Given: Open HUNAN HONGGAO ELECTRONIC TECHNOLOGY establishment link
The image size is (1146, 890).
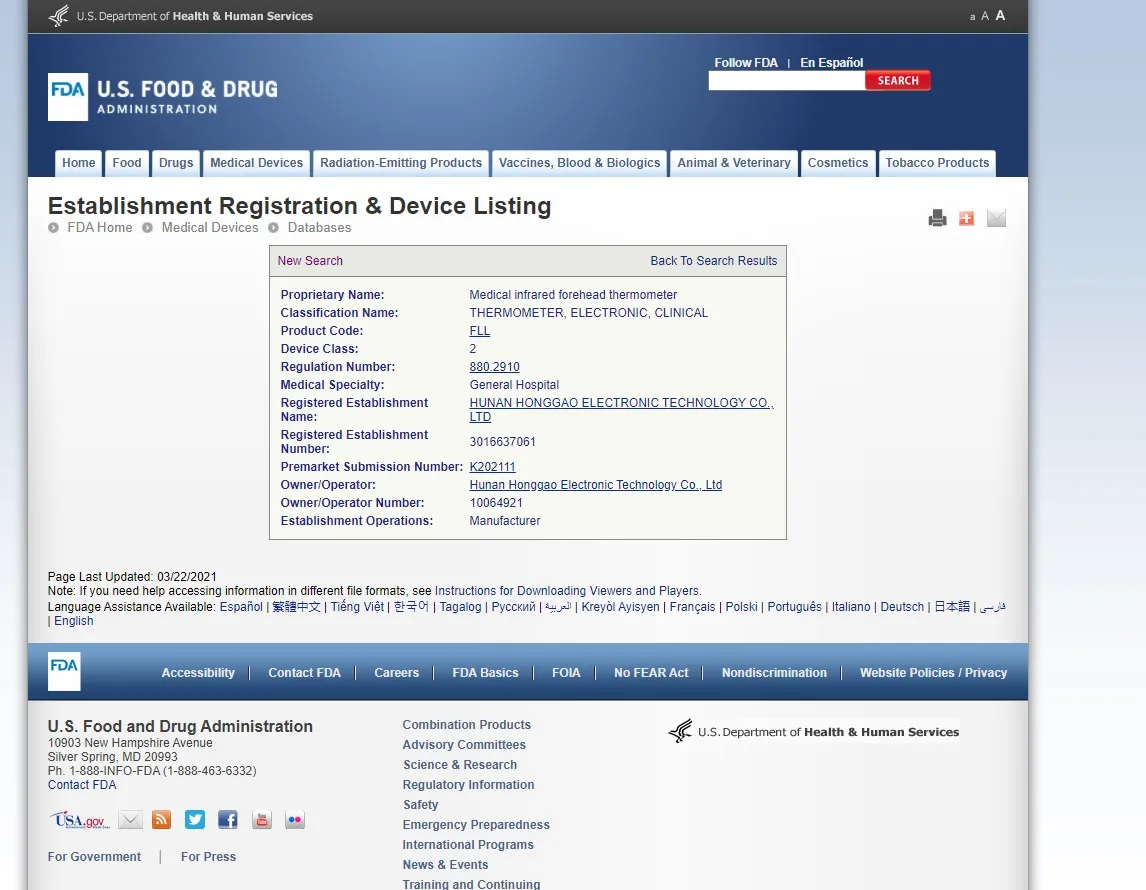Looking at the screenshot, I should click(x=621, y=410).
